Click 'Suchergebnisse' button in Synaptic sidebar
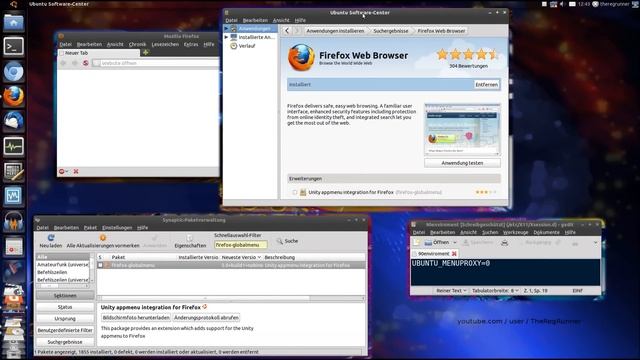 65,342
